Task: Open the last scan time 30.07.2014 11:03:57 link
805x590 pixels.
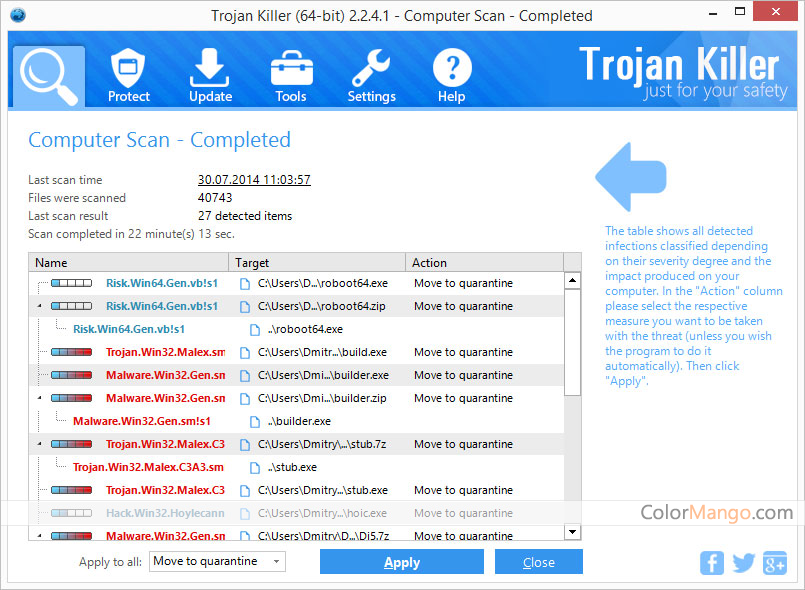Action: [x=254, y=180]
